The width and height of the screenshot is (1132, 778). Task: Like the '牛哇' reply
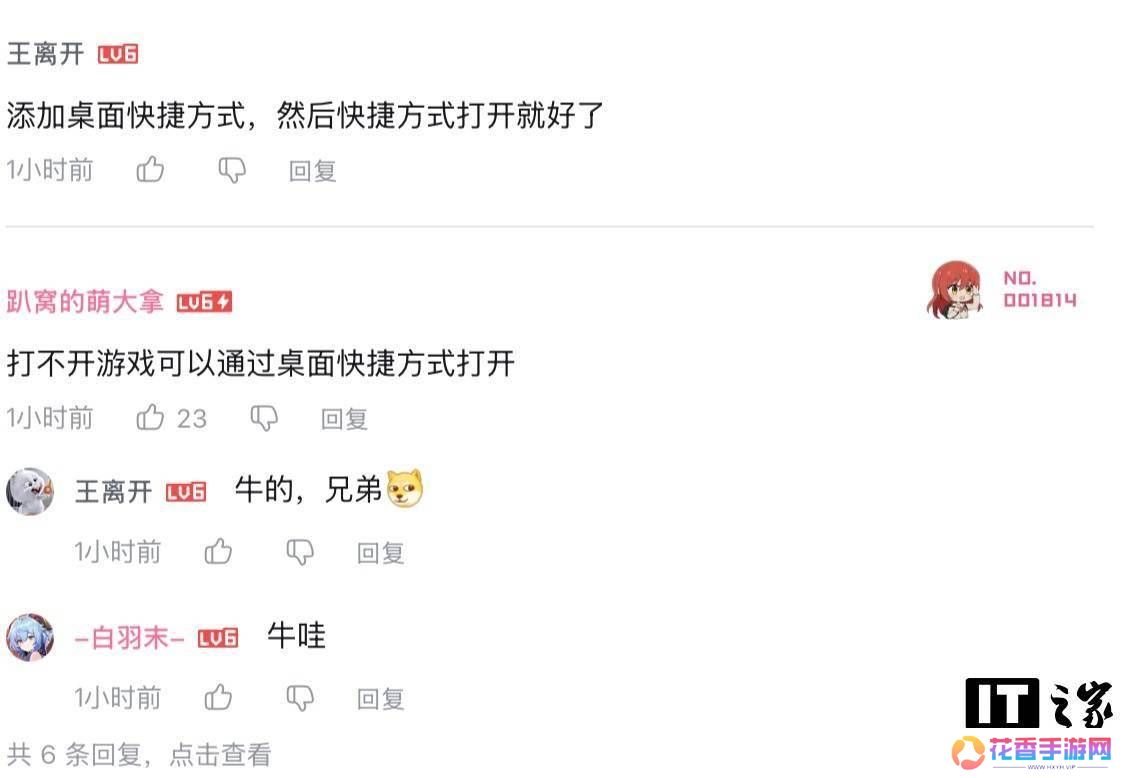pyautogui.click(x=218, y=697)
